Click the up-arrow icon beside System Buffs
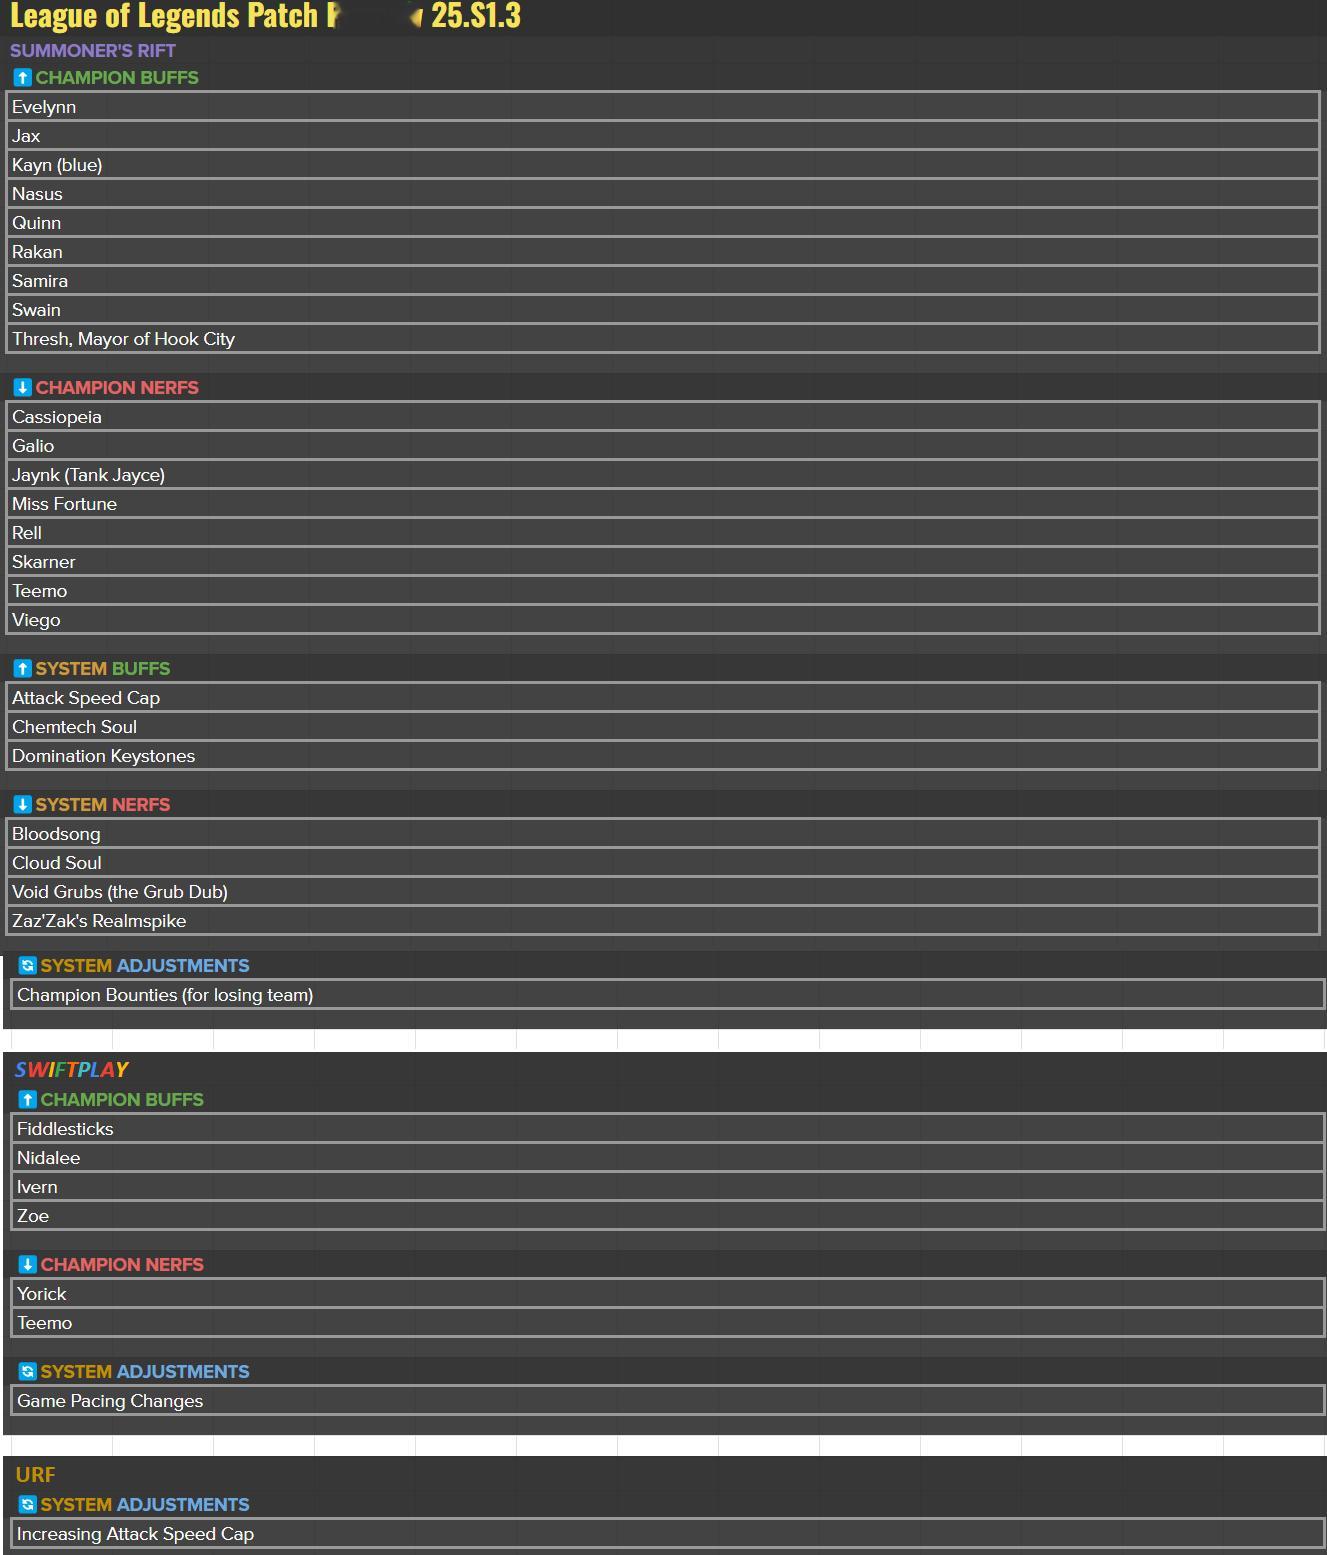The width and height of the screenshot is (1327, 1555). pos(23,669)
